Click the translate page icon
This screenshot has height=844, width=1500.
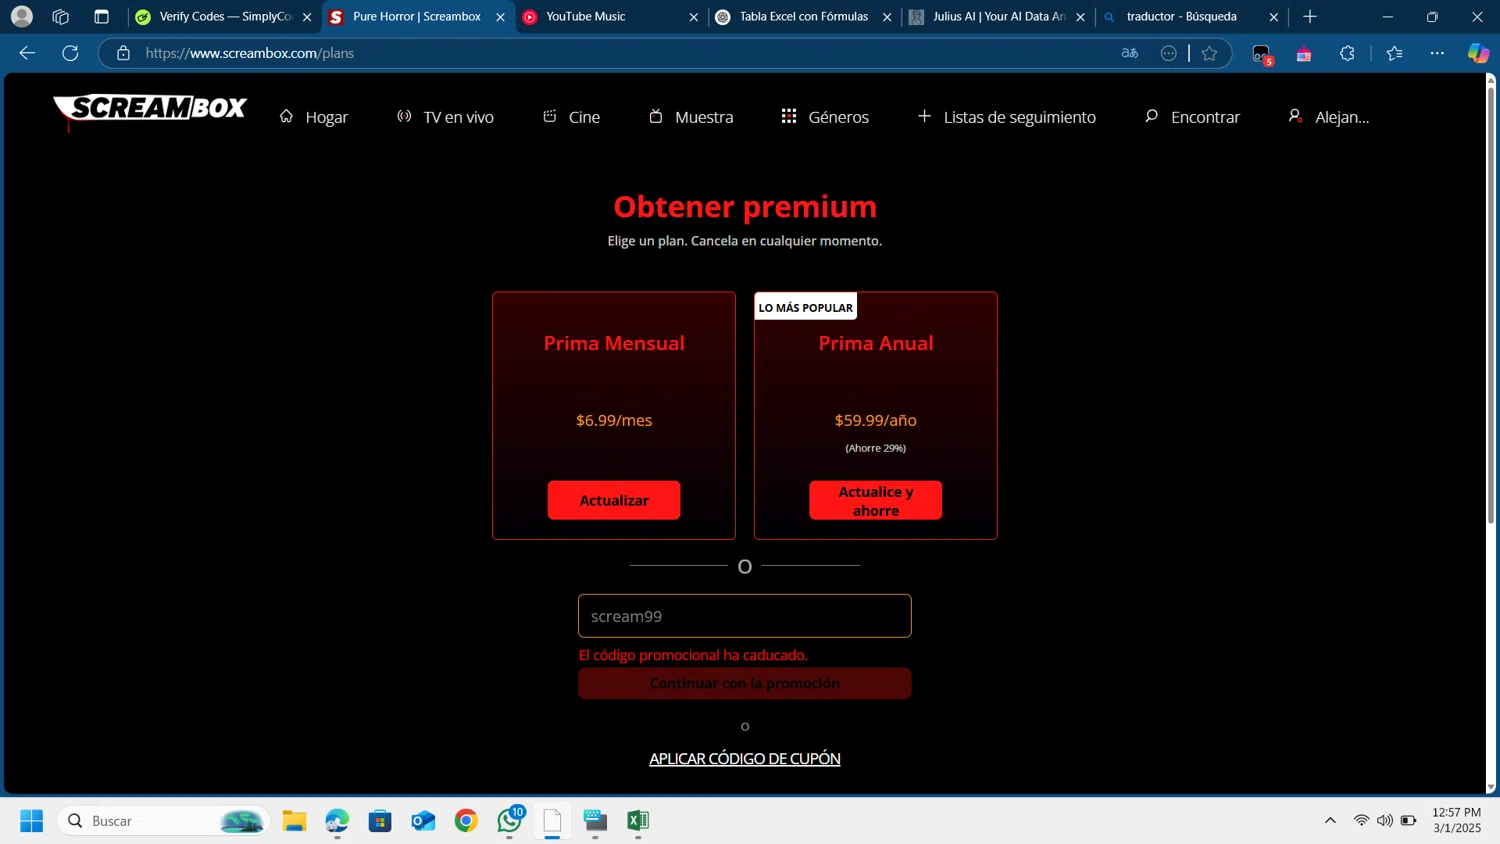tap(1130, 53)
